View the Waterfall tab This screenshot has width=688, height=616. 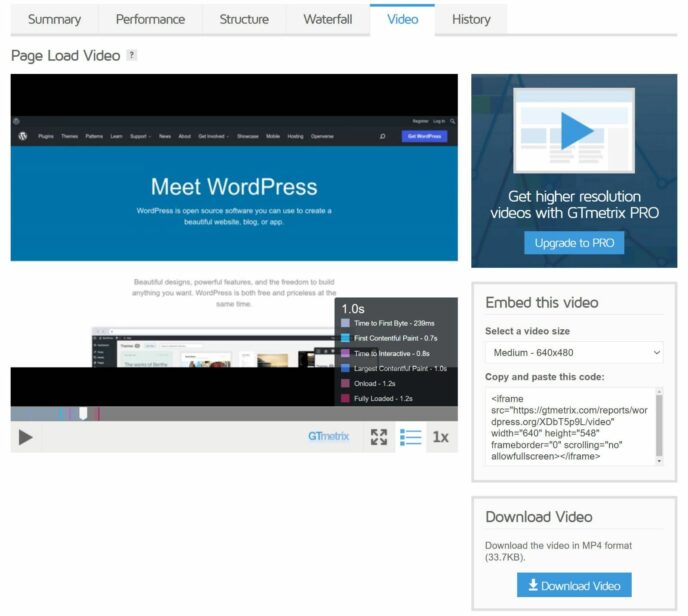tap(328, 19)
